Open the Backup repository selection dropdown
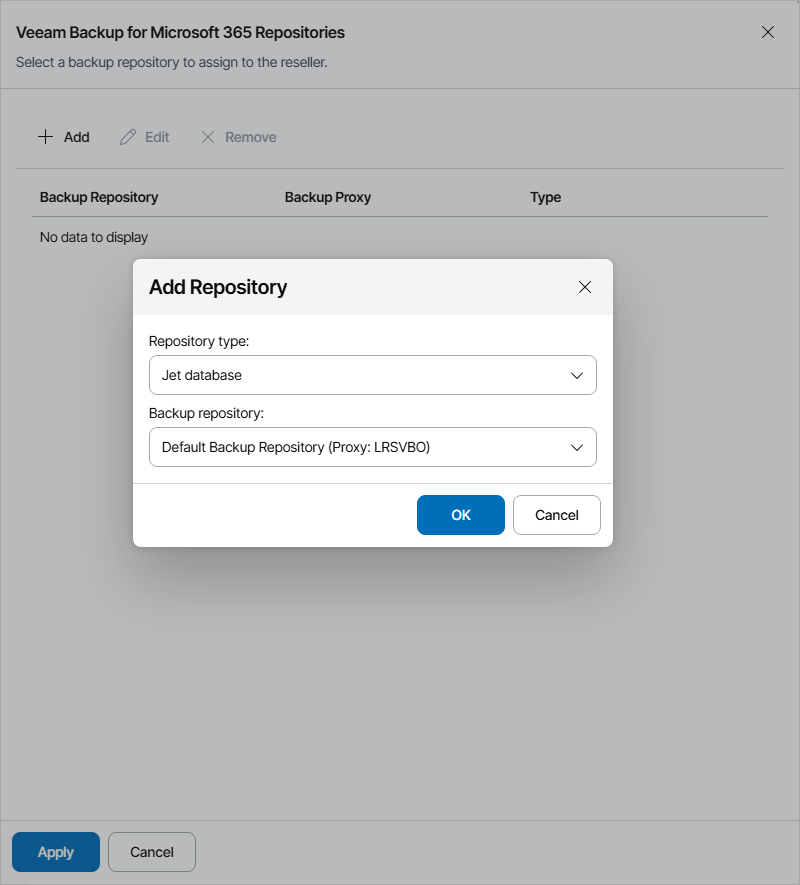 [372, 447]
